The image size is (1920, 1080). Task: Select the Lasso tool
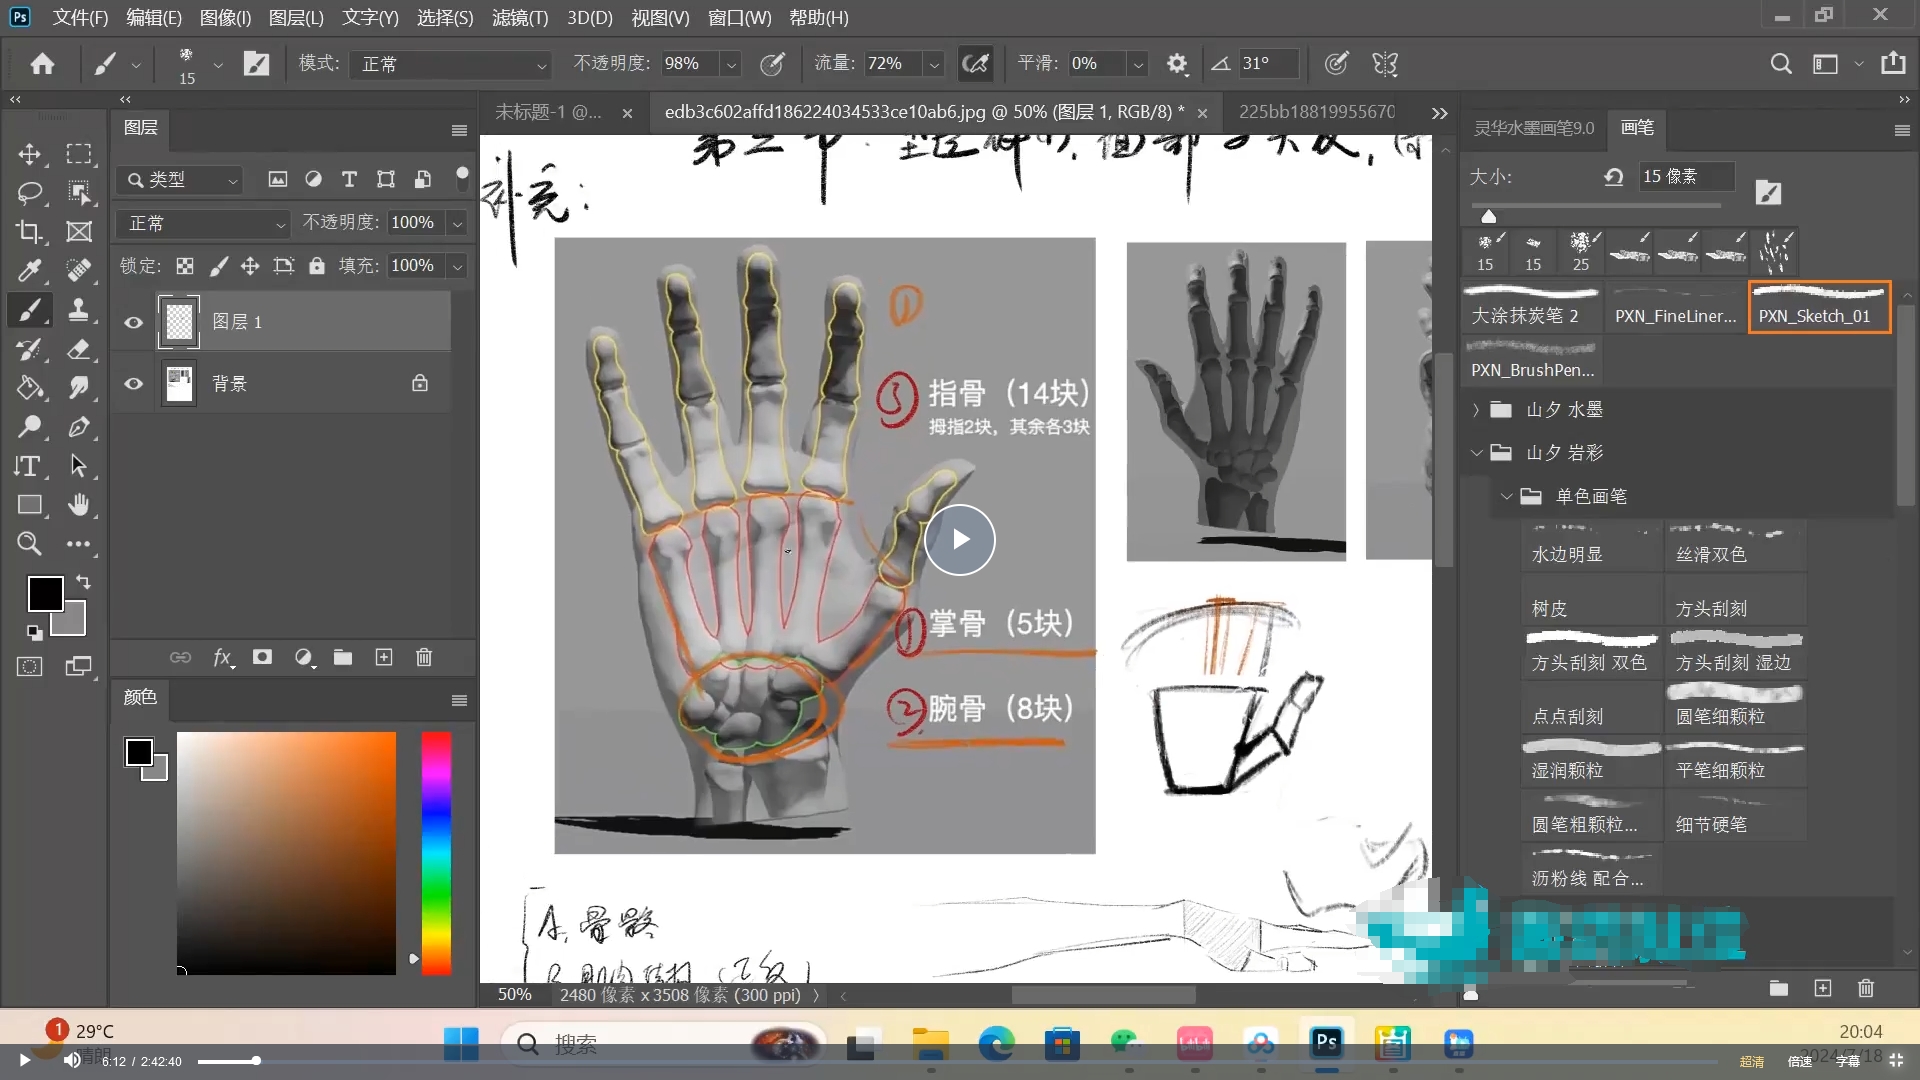(29, 192)
